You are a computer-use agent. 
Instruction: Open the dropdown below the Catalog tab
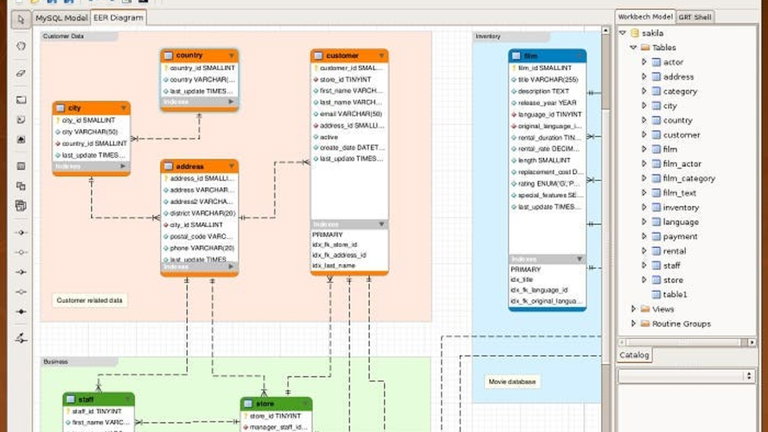(686, 376)
